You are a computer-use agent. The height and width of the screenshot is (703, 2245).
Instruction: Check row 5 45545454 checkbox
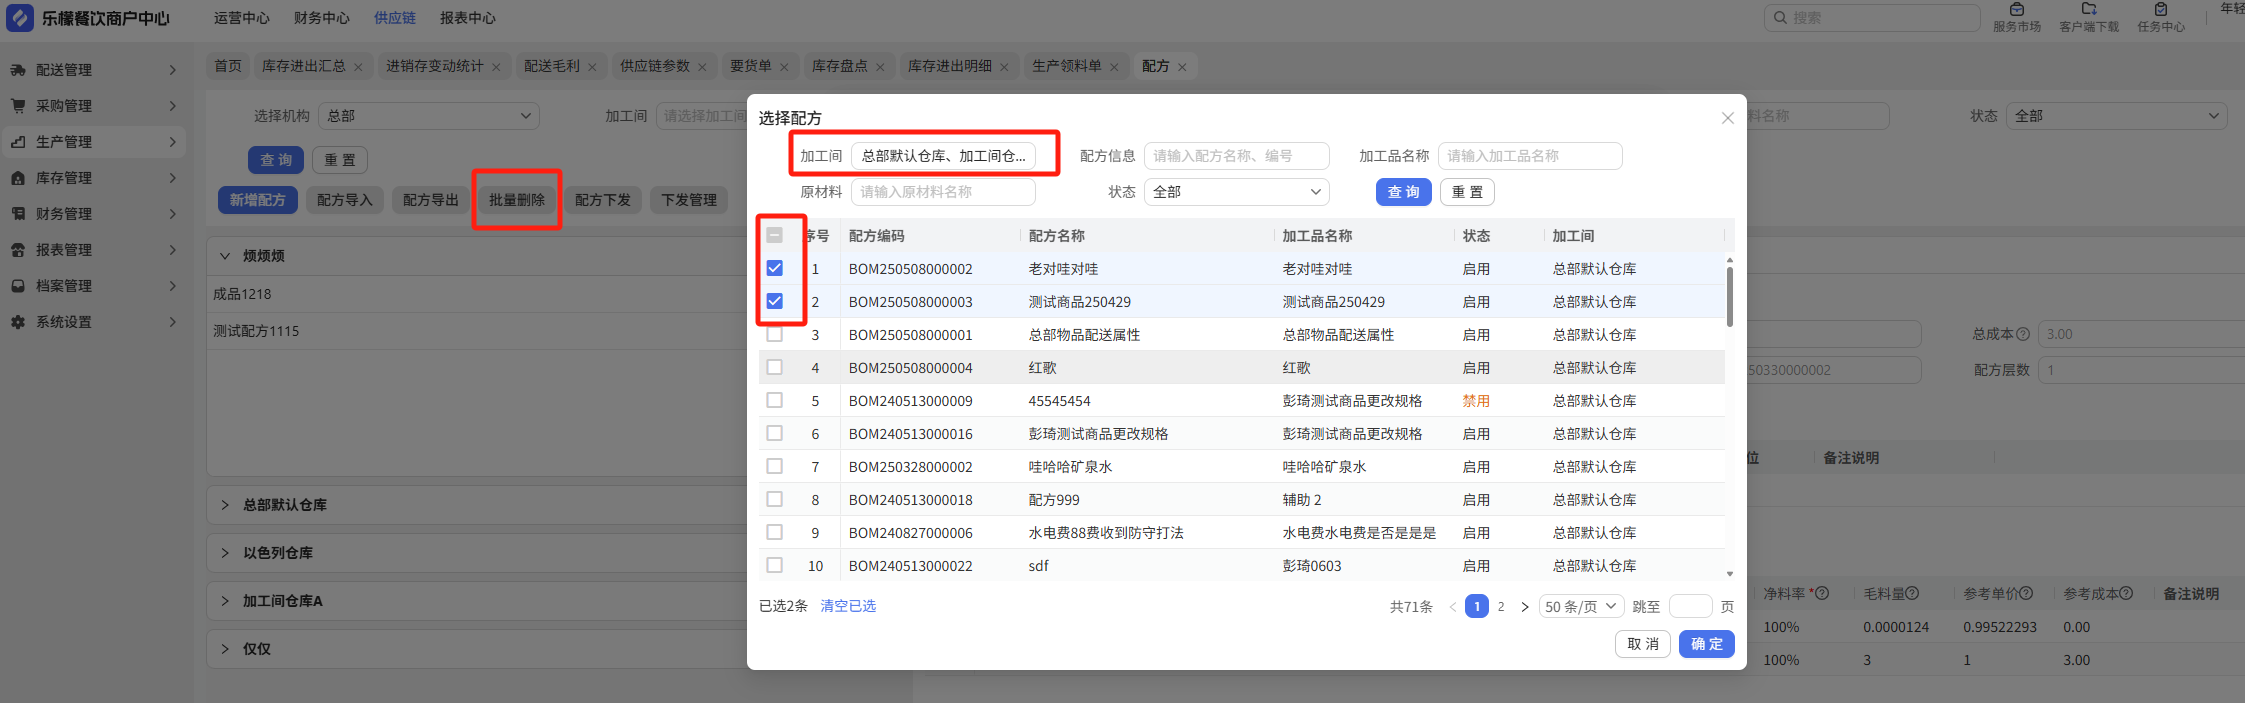click(774, 400)
